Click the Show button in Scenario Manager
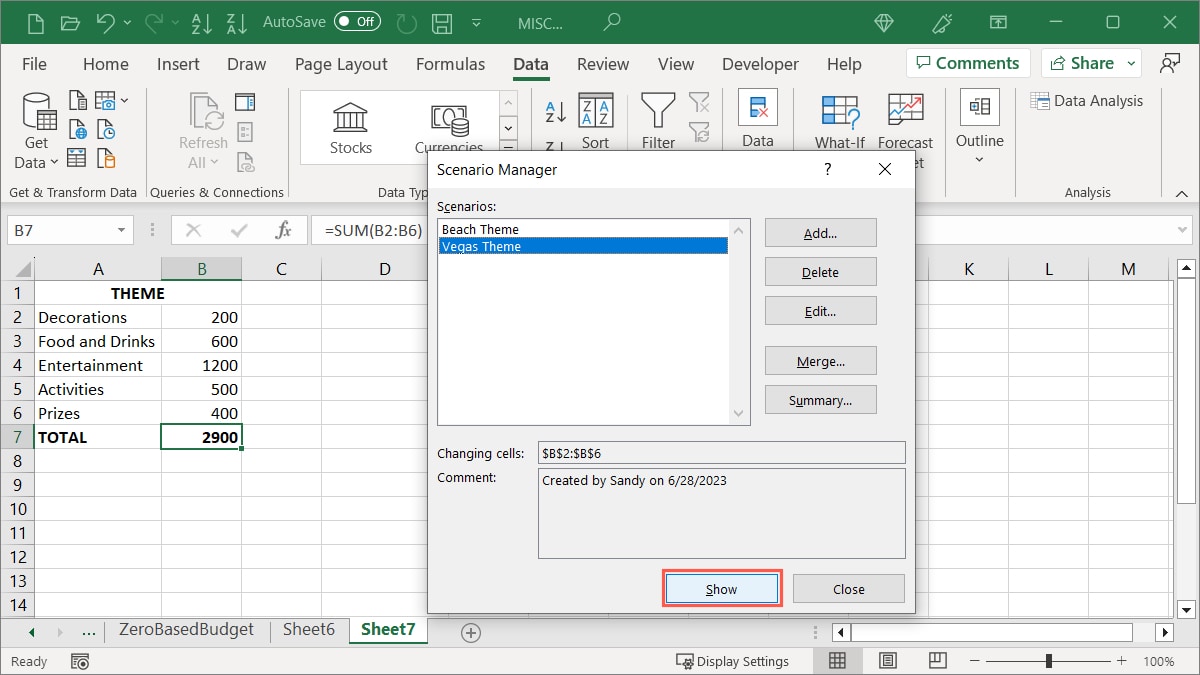 [722, 588]
